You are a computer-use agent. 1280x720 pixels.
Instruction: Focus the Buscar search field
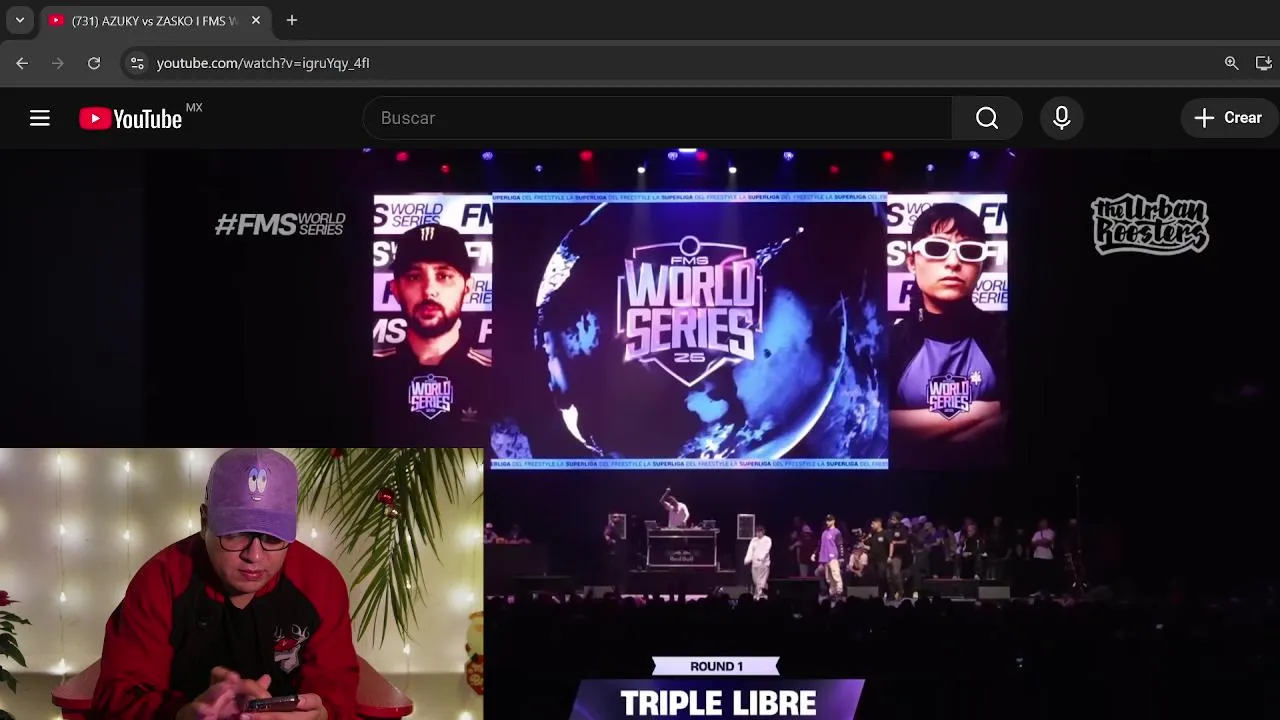[657, 118]
